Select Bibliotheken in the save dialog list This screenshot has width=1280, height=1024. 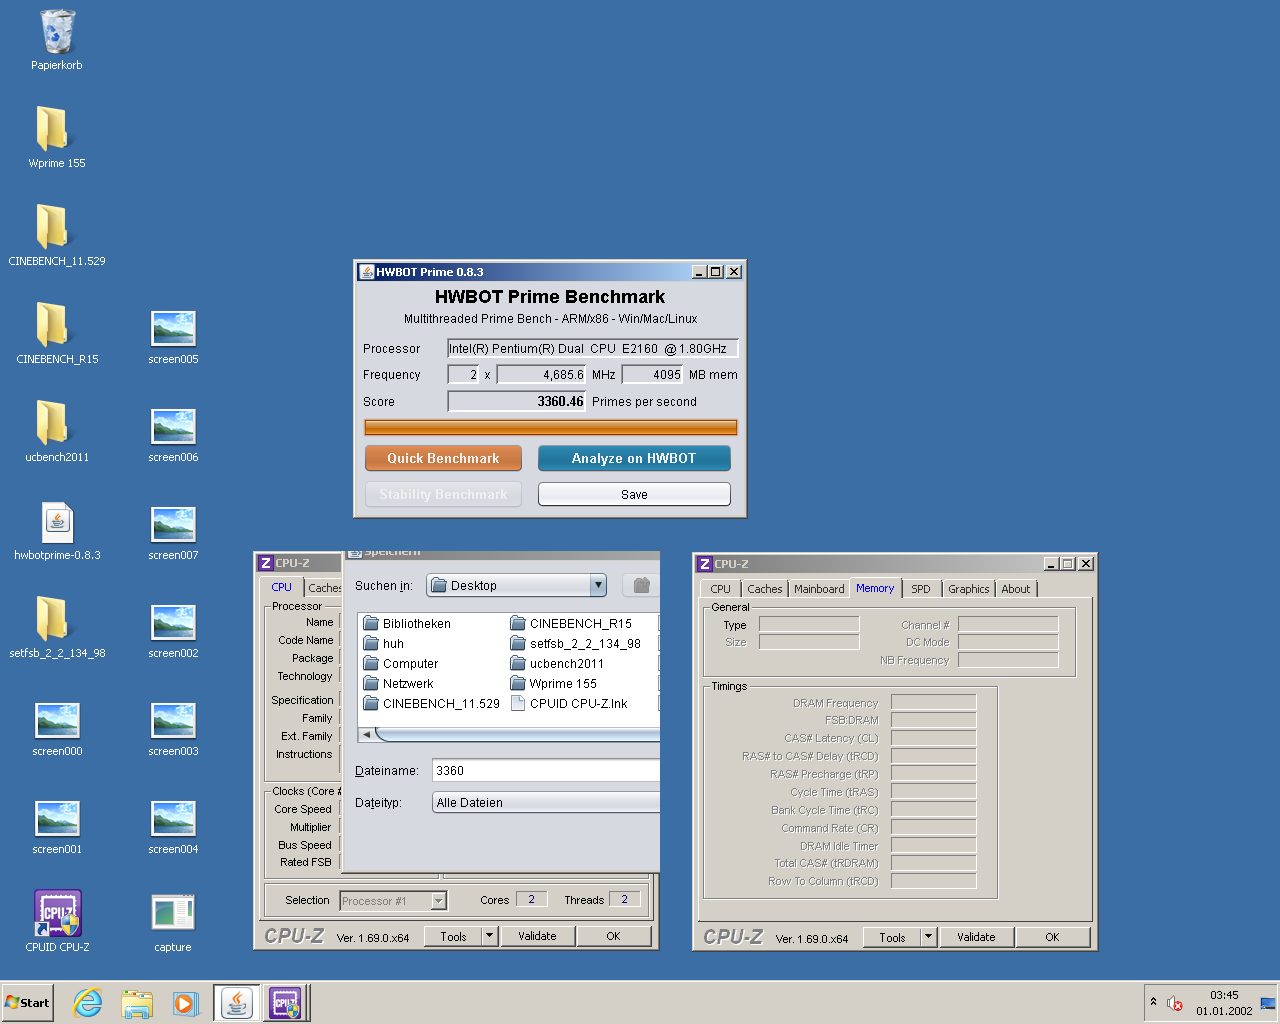coord(407,623)
